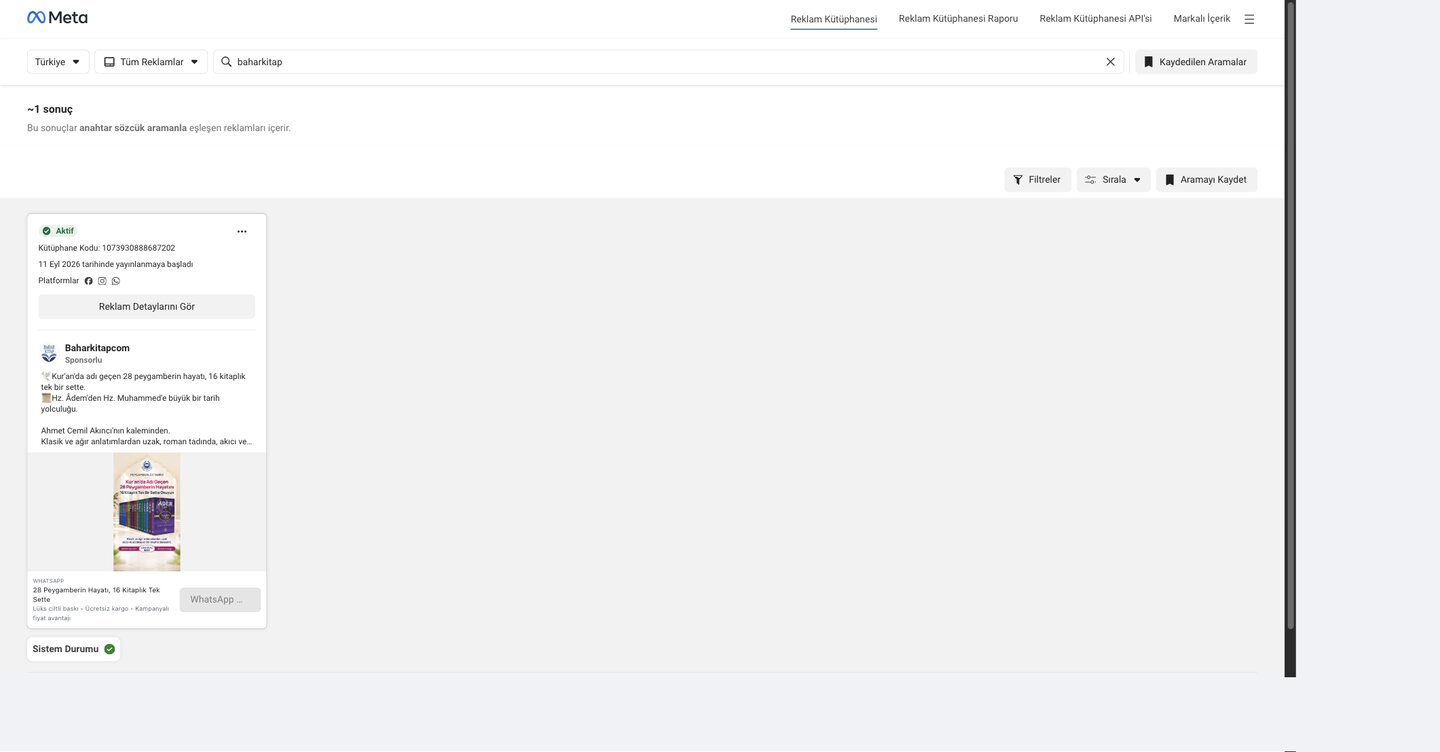Click the 'Lüks ciltli baskı' description text
The height and width of the screenshot is (752, 1440).
[56, 608]
